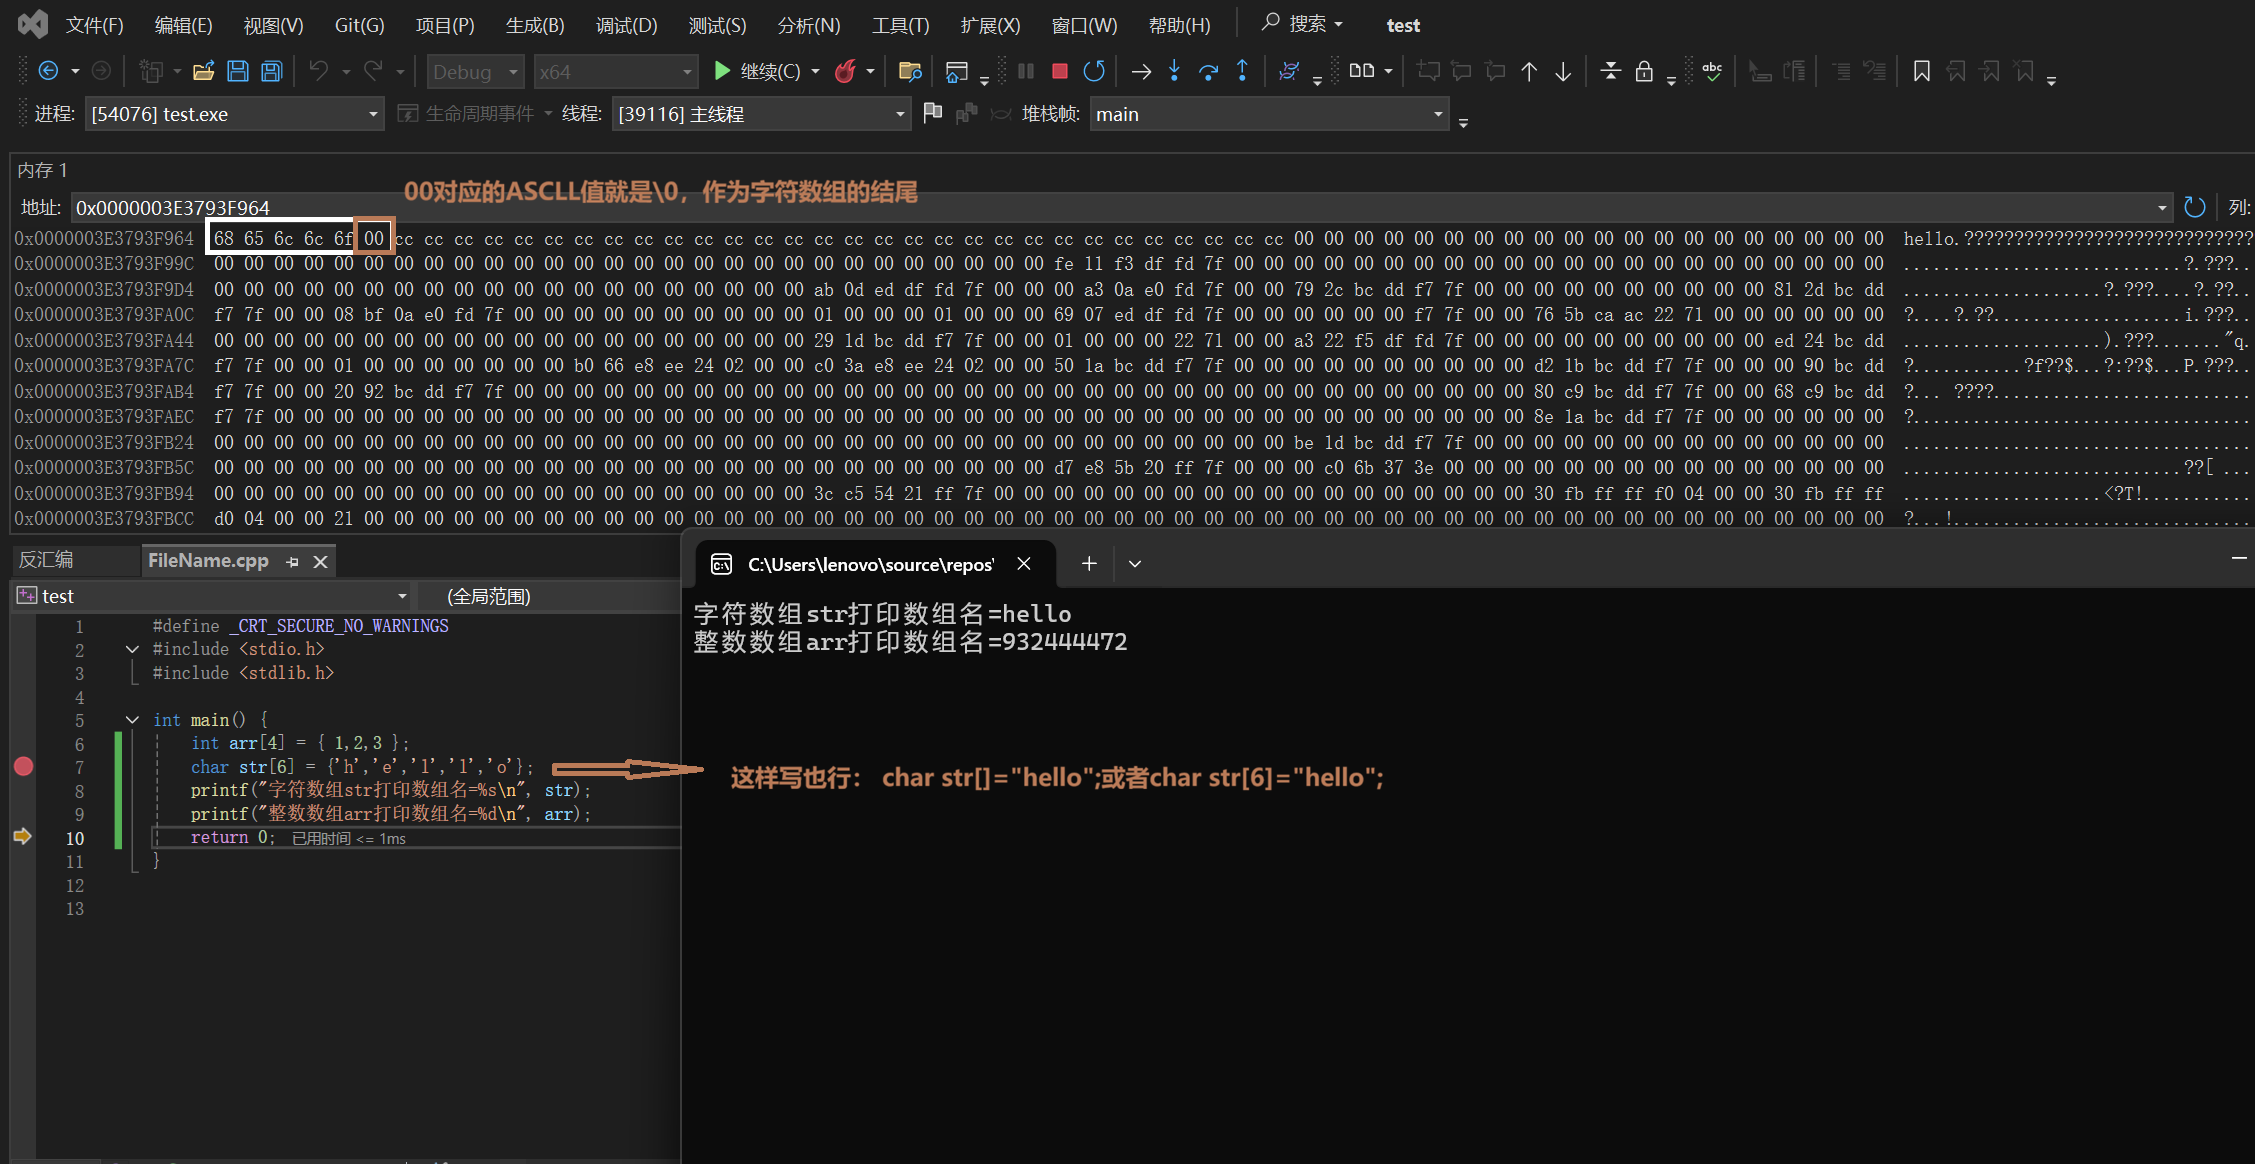Click the green Continue debugging play icon

click(x=722, y=71)
